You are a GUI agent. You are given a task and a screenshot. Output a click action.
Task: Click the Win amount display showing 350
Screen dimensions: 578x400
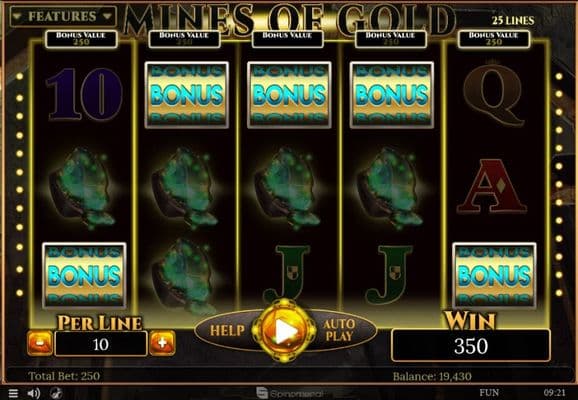[471, 345]
